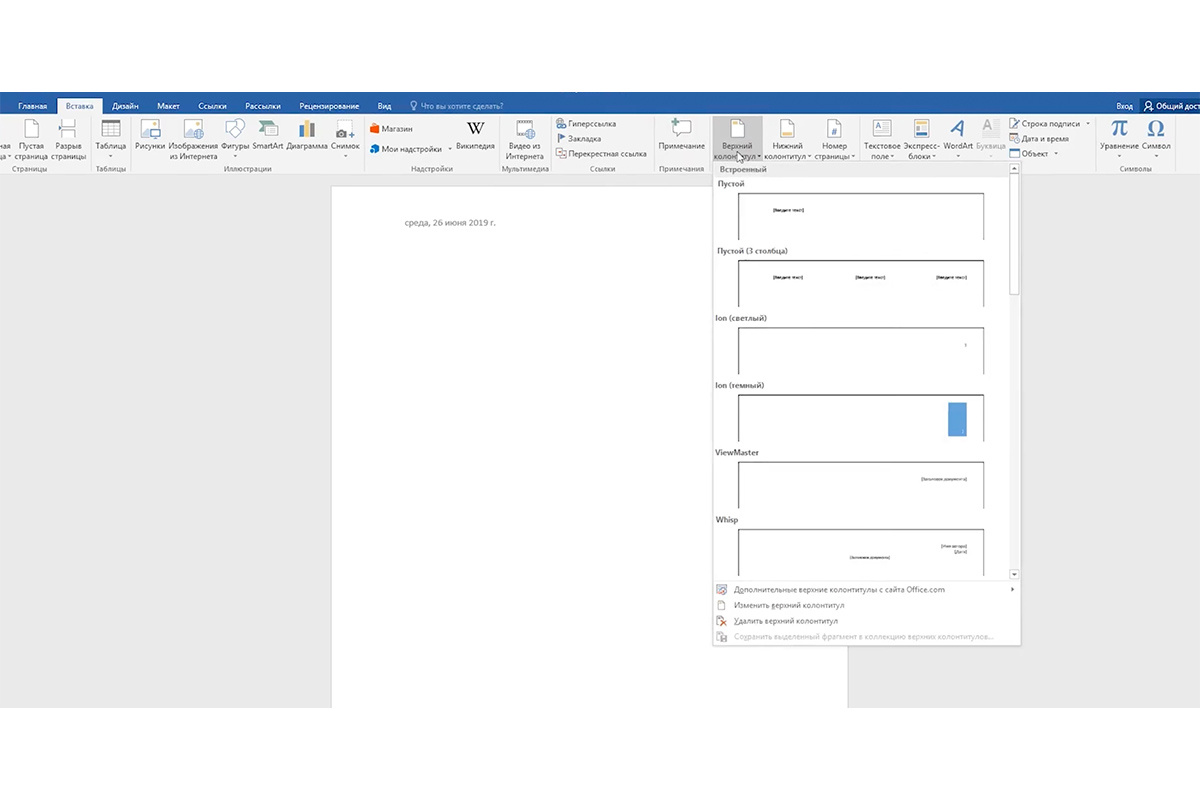The height and width of the screenshot is (800, 1200).
Task: Open the Рецензирование tab
Action: point(329,106)
